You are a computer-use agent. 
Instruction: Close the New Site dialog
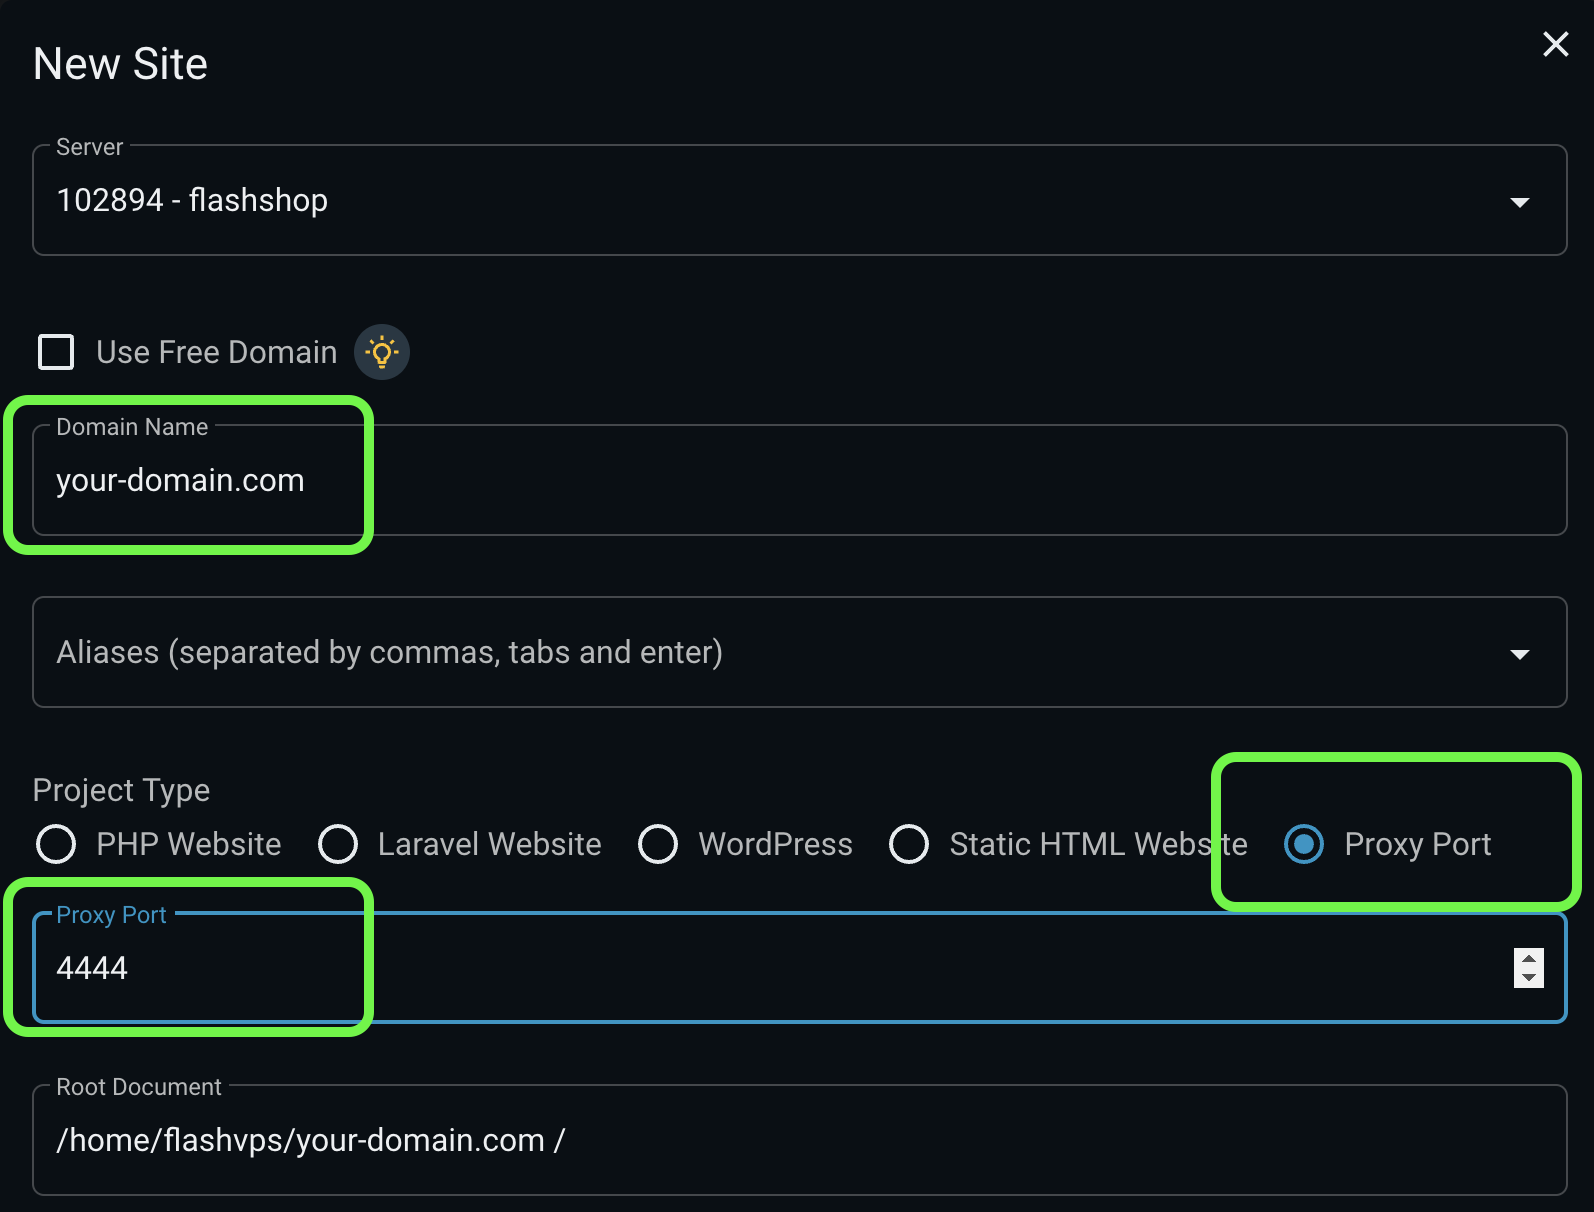point(1556,44)
